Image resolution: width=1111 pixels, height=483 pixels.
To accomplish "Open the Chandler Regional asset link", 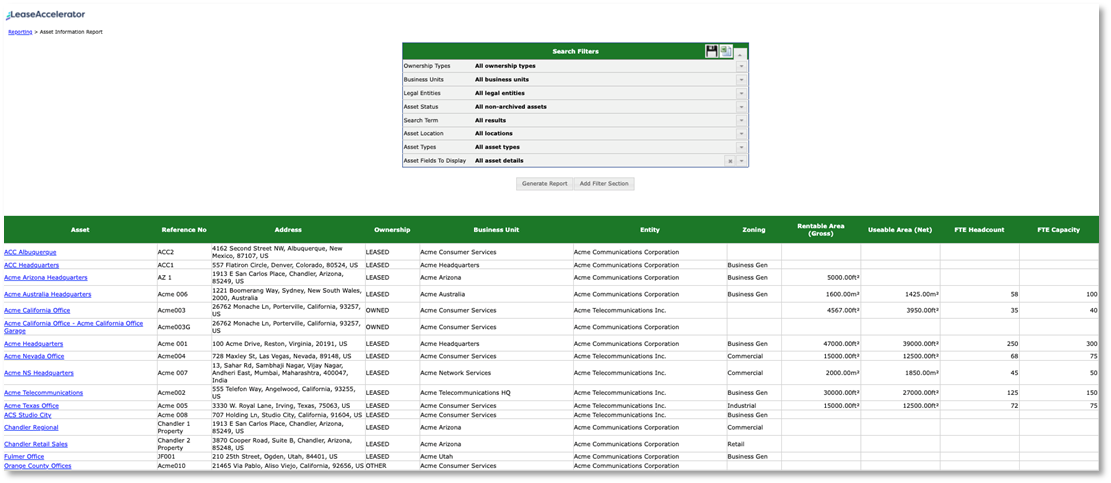I will tap(31, 427).
